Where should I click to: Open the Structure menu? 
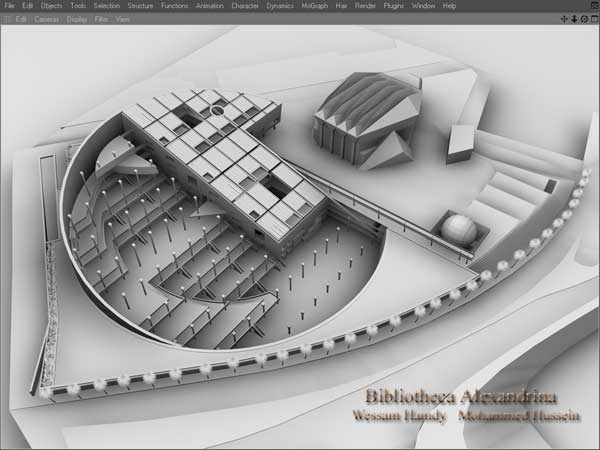point(141,6)
